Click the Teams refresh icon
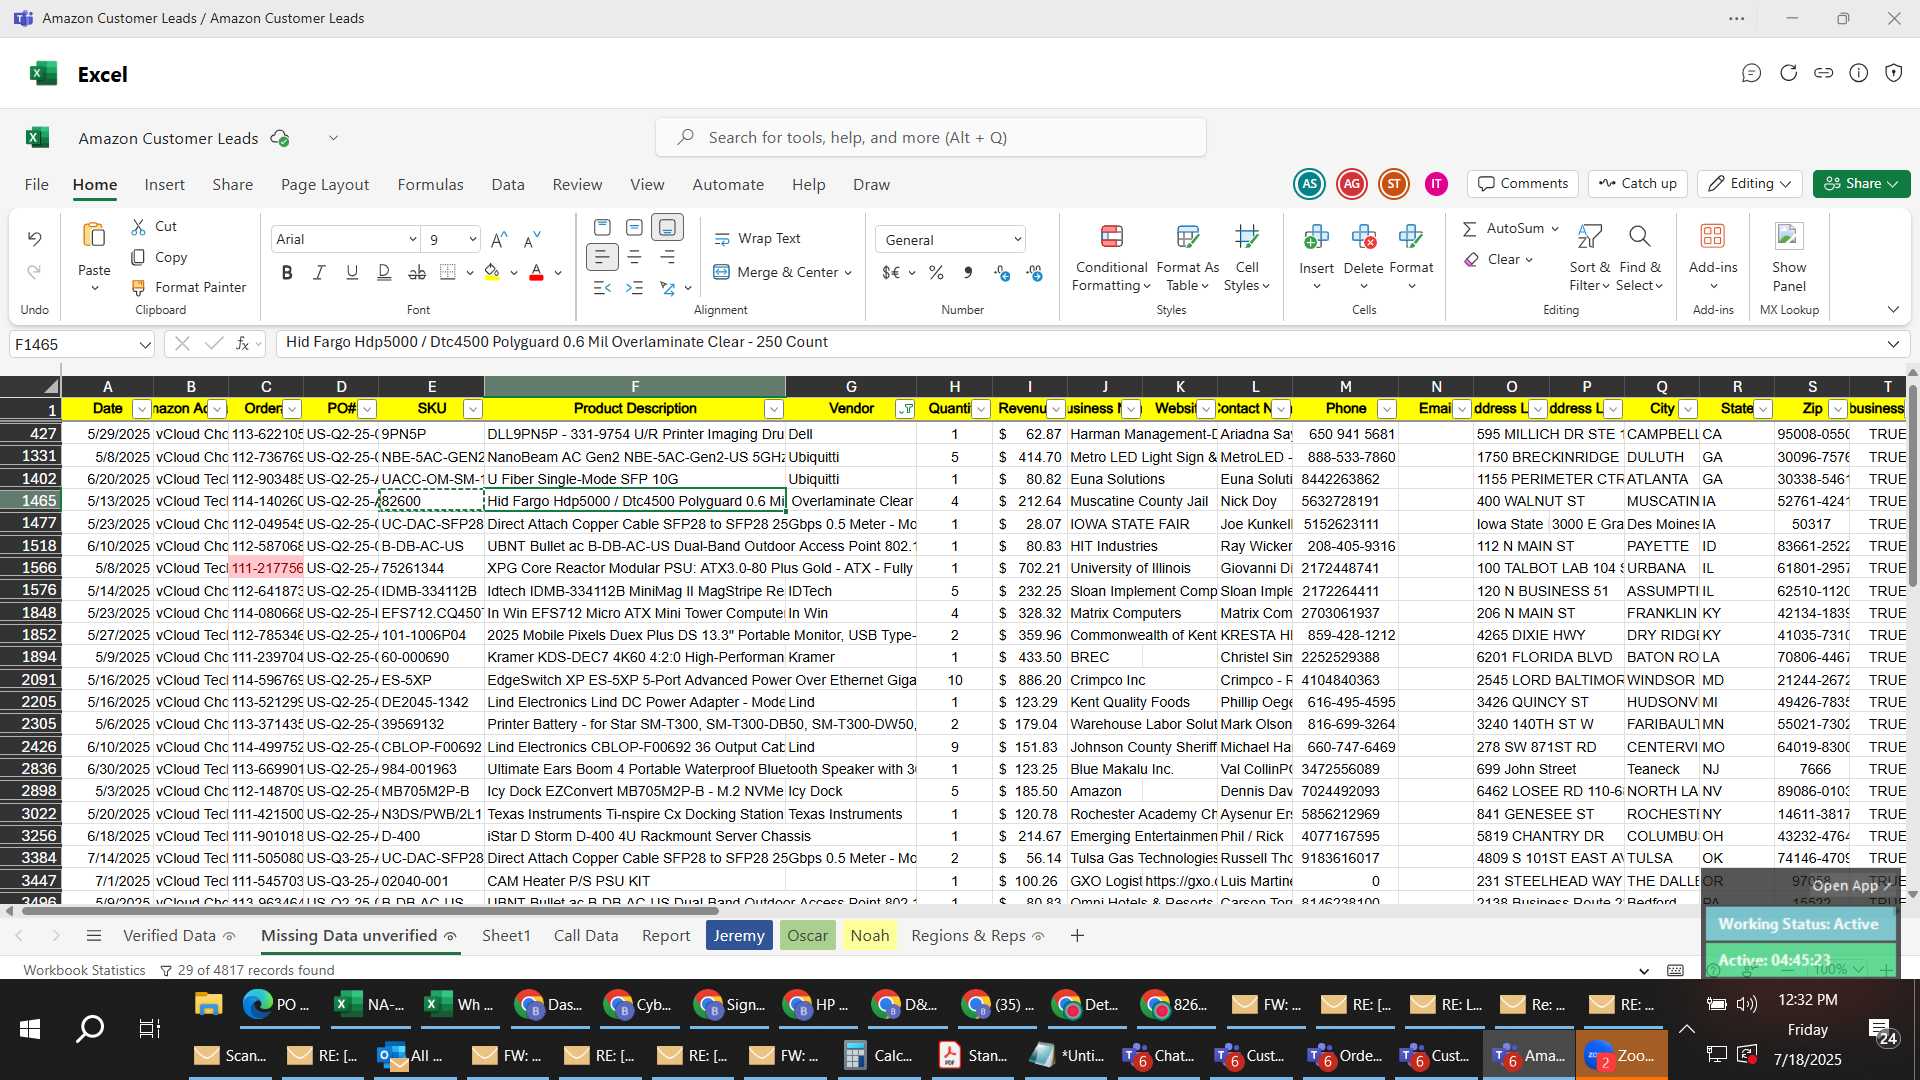The height and width of the screenshot is (1080, 1920). tap(1788, 73)
